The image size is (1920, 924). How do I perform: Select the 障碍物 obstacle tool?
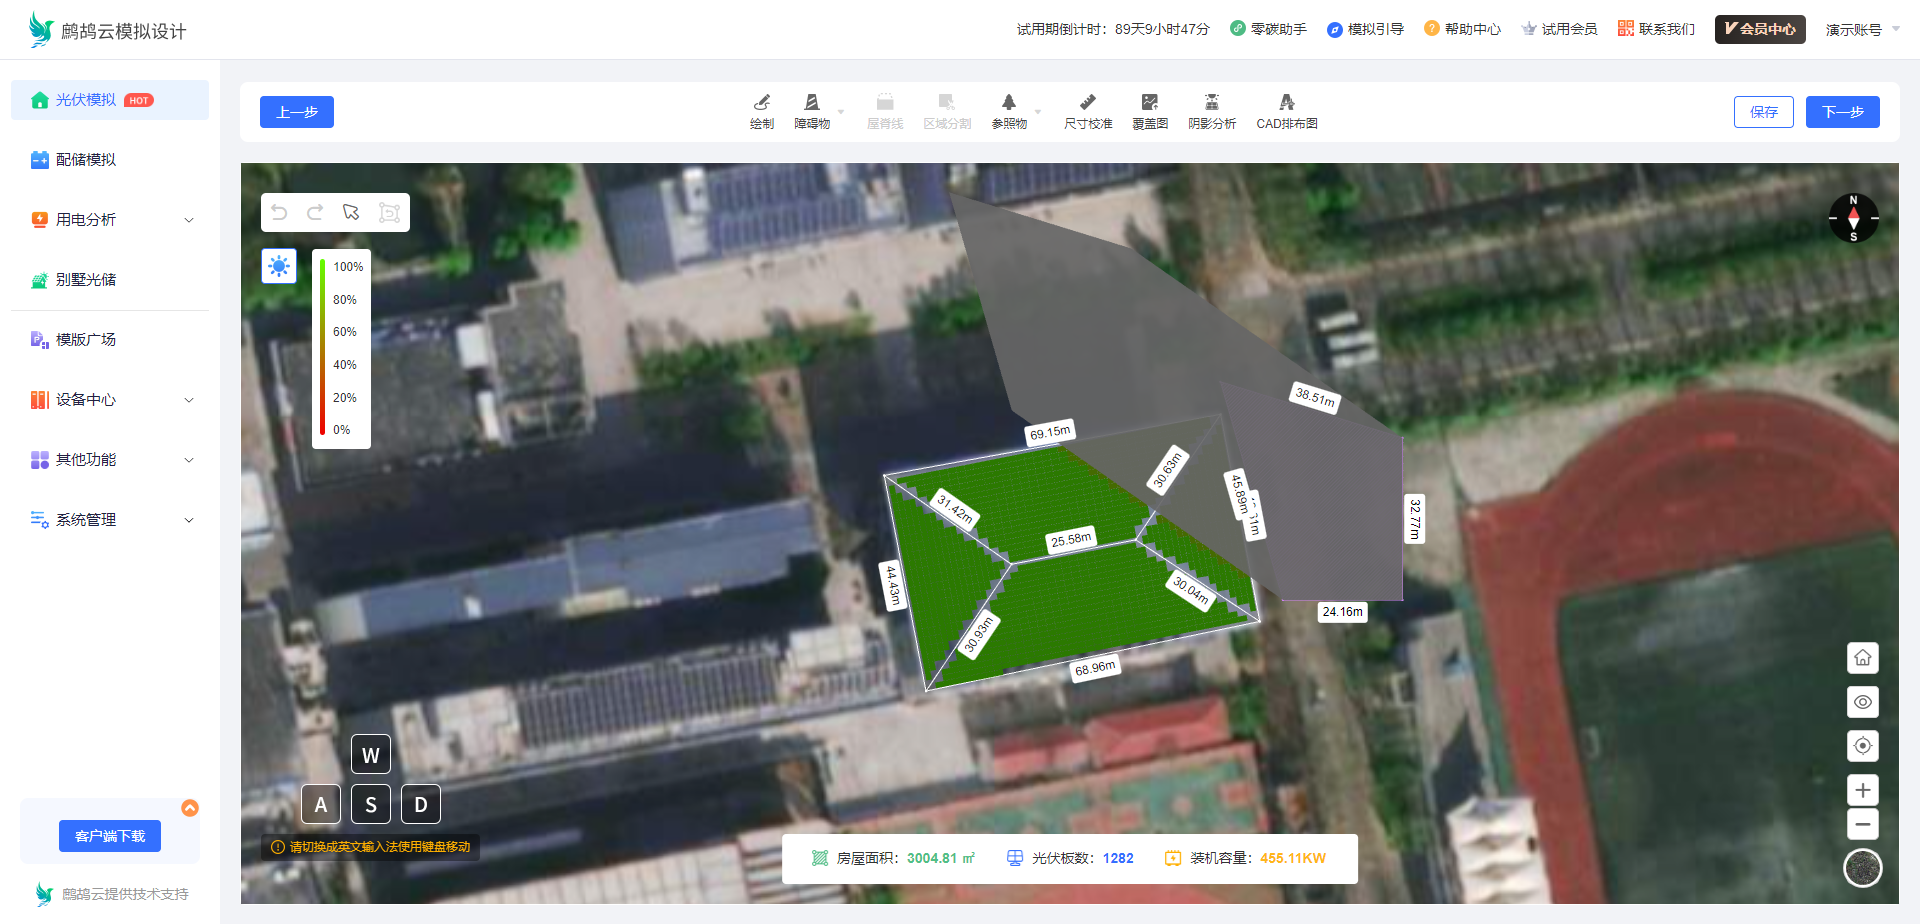click(812, 111)
